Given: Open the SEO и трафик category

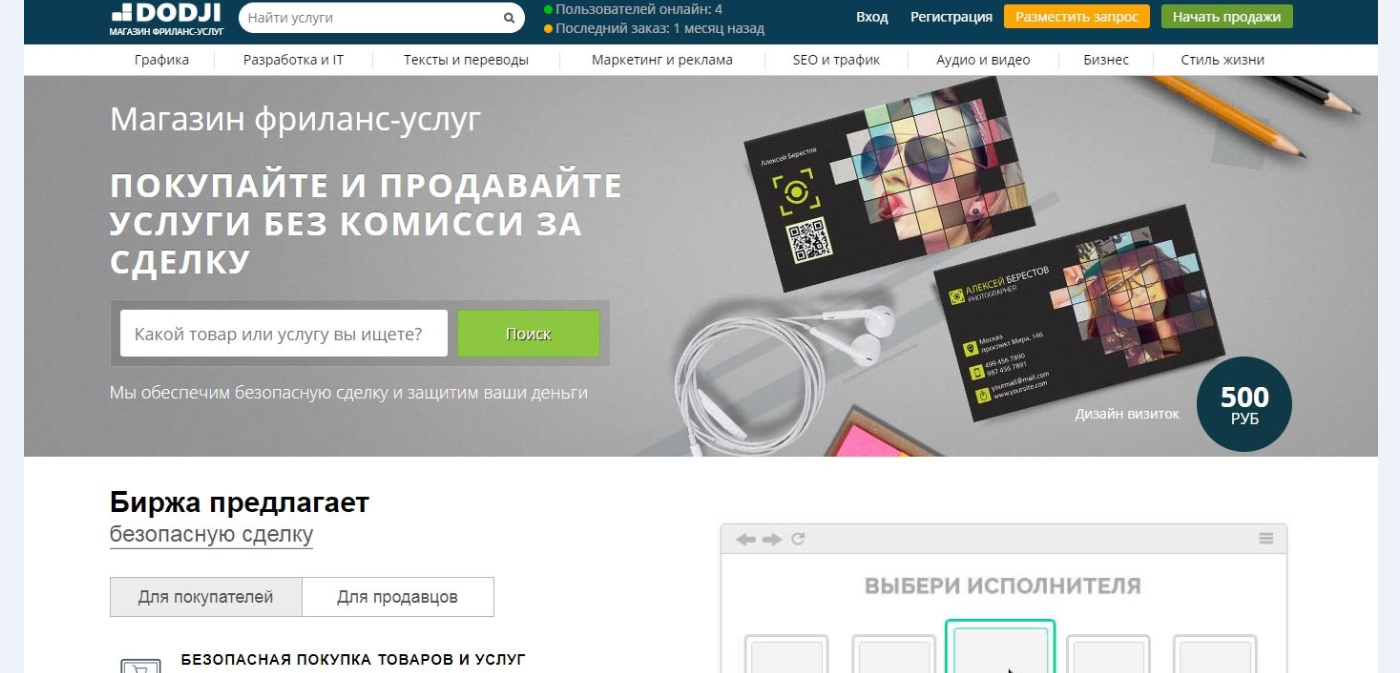Looking at the screenshot, I should (836, 60).
